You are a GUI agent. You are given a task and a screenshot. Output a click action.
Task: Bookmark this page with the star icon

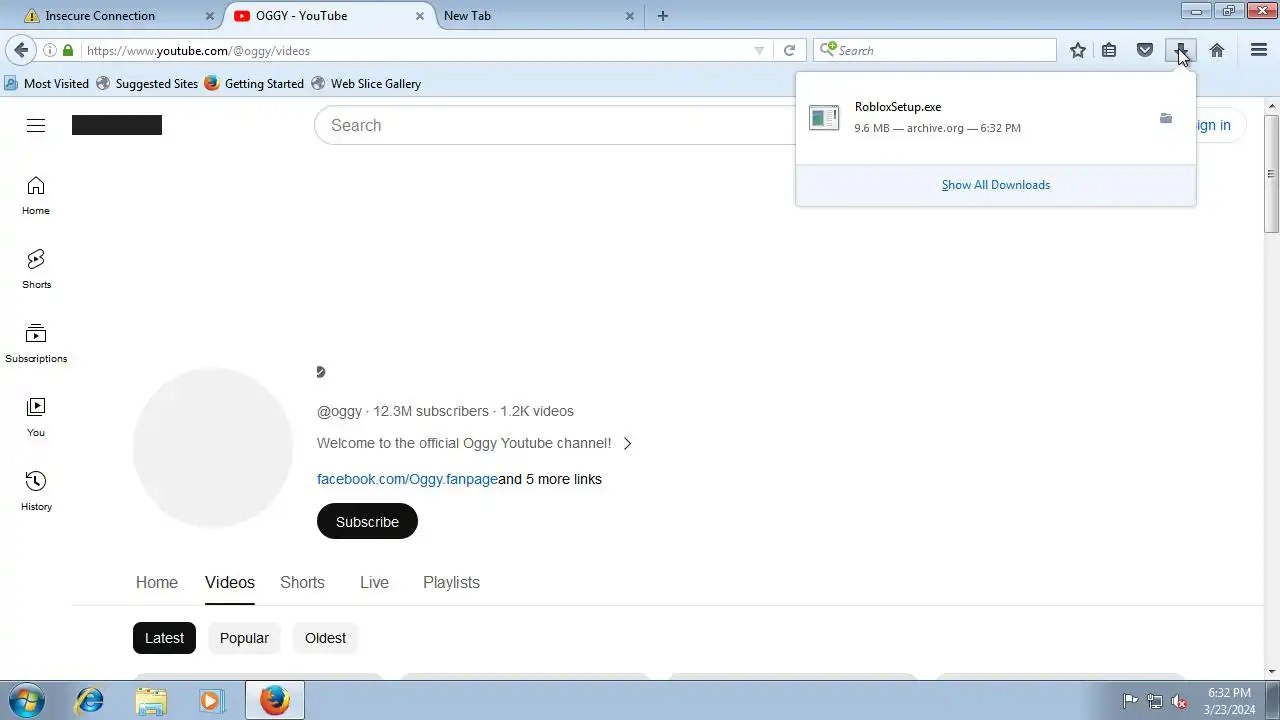[1078, 50]
